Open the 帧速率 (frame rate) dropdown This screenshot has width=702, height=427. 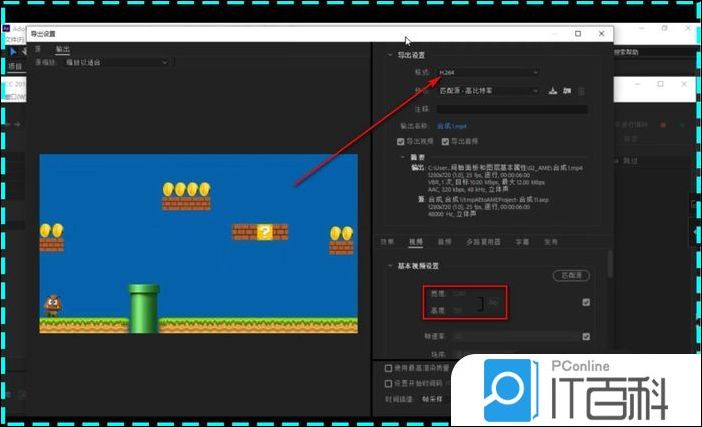click(x=515, y=336)
